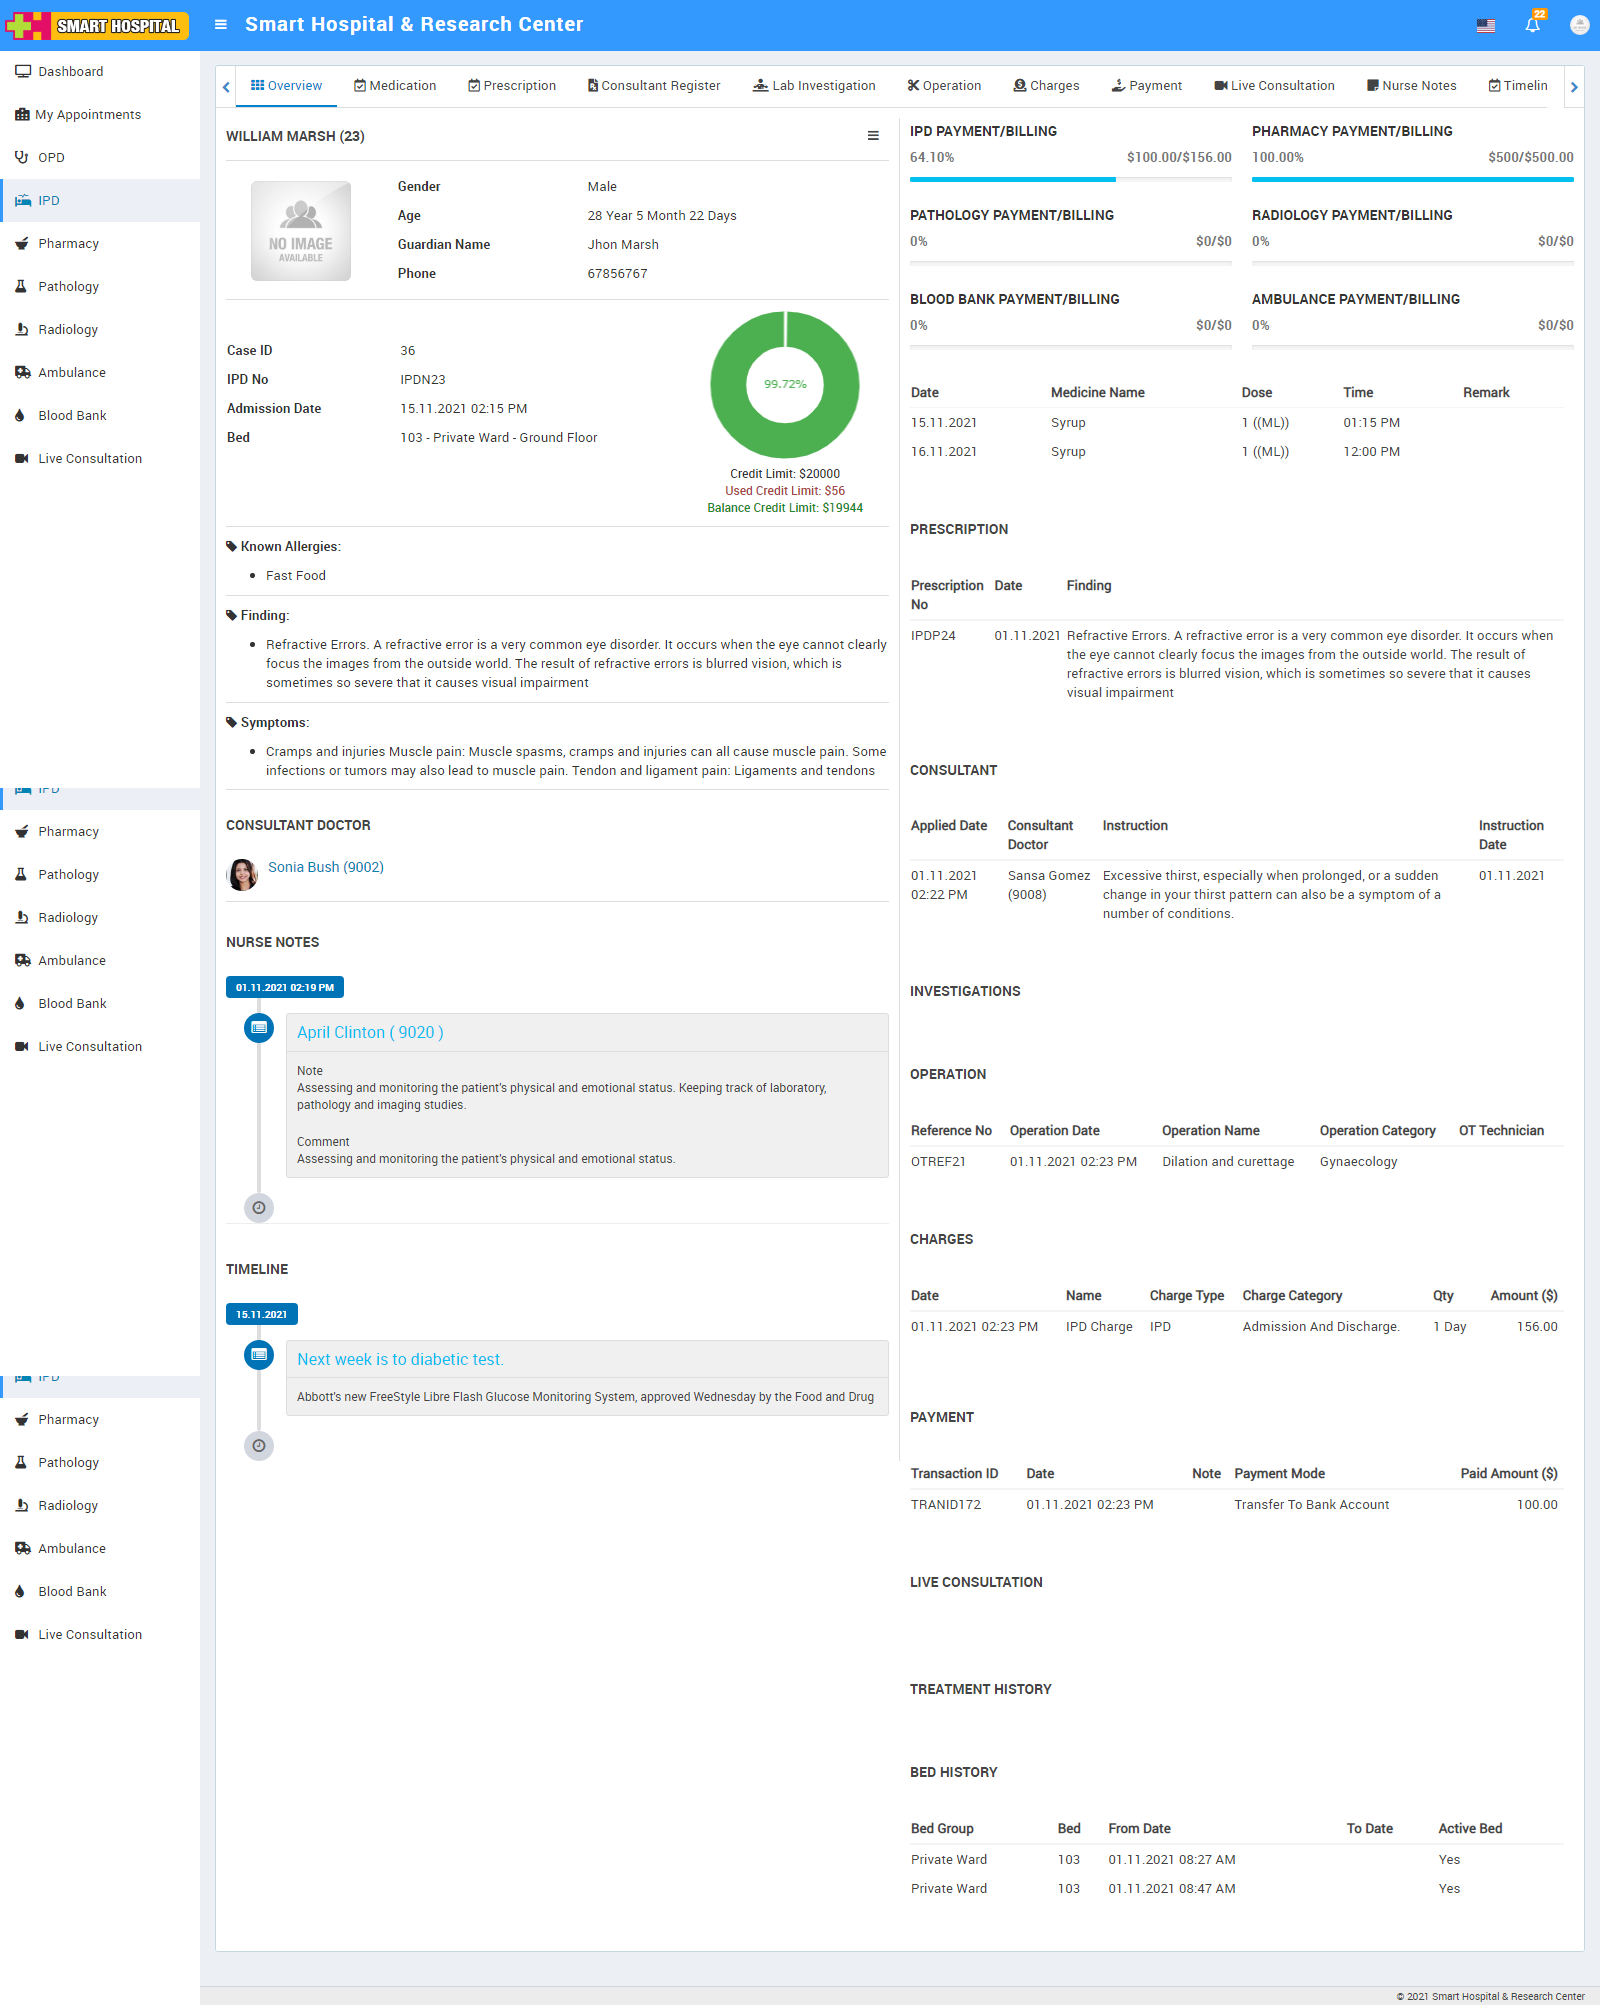Click the user profile avatar in the header
The width and height of the screenshot is (1600, 2005).
[1578, 25]
